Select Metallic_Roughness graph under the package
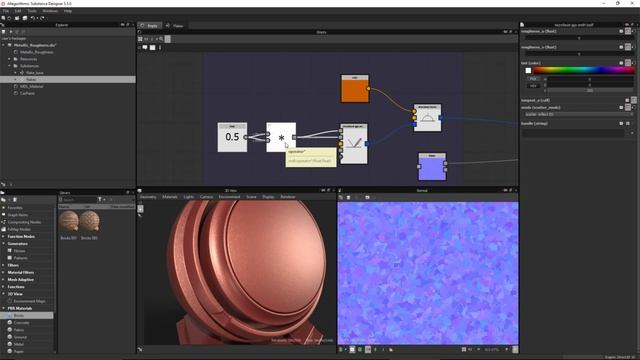The width and height of the screenshot is (640, 360). [36, 52]
